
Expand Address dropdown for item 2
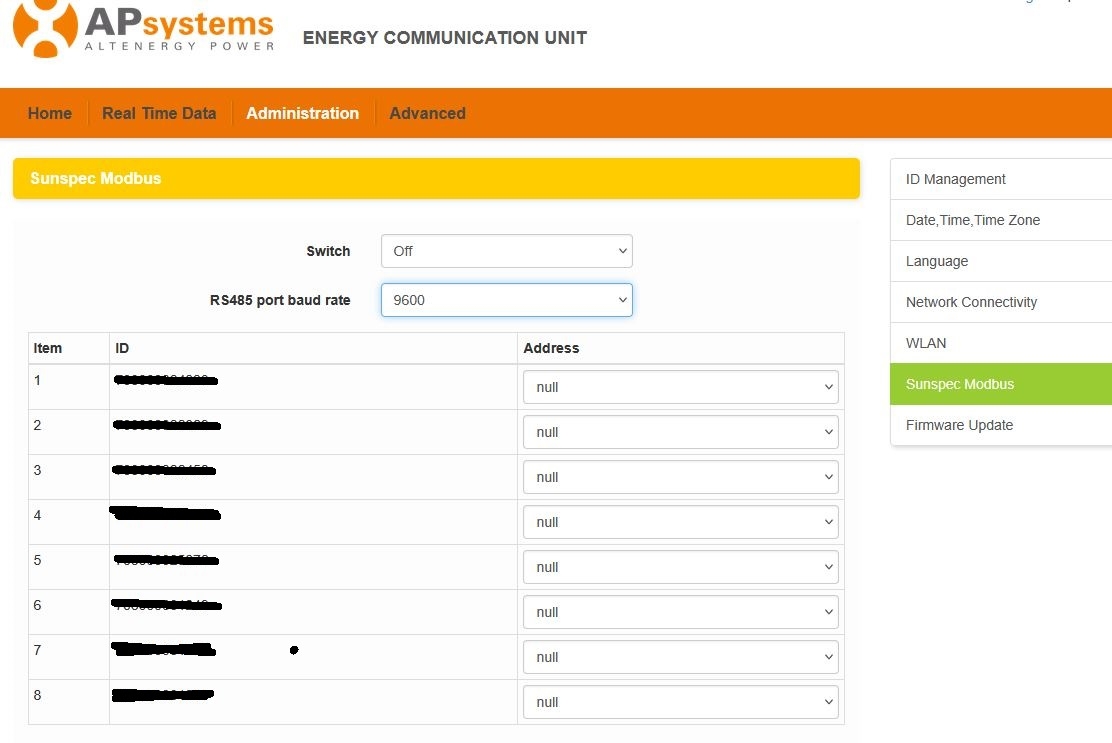680,432
